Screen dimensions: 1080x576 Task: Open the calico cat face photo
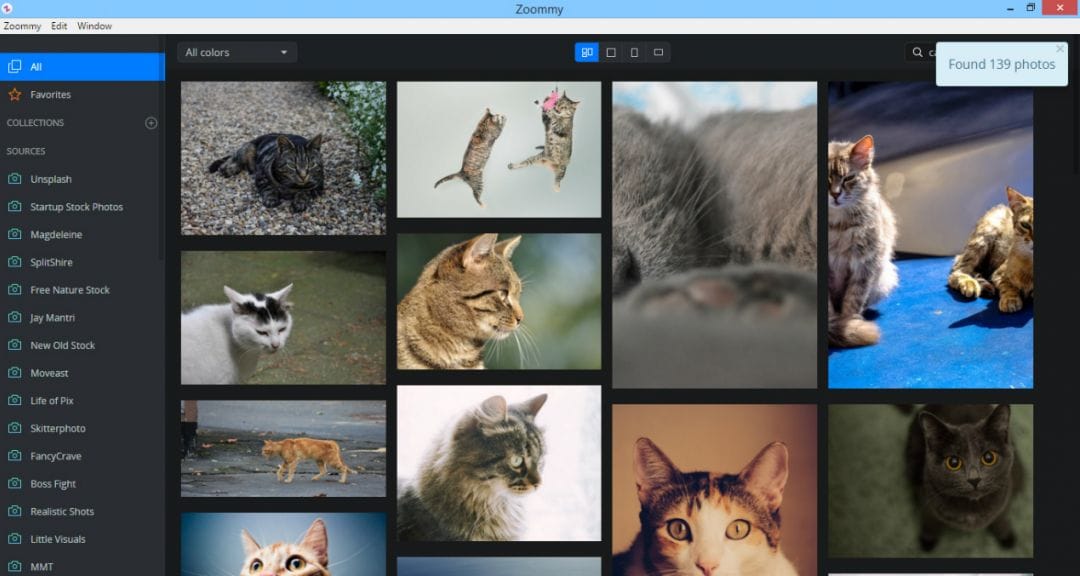714,490
